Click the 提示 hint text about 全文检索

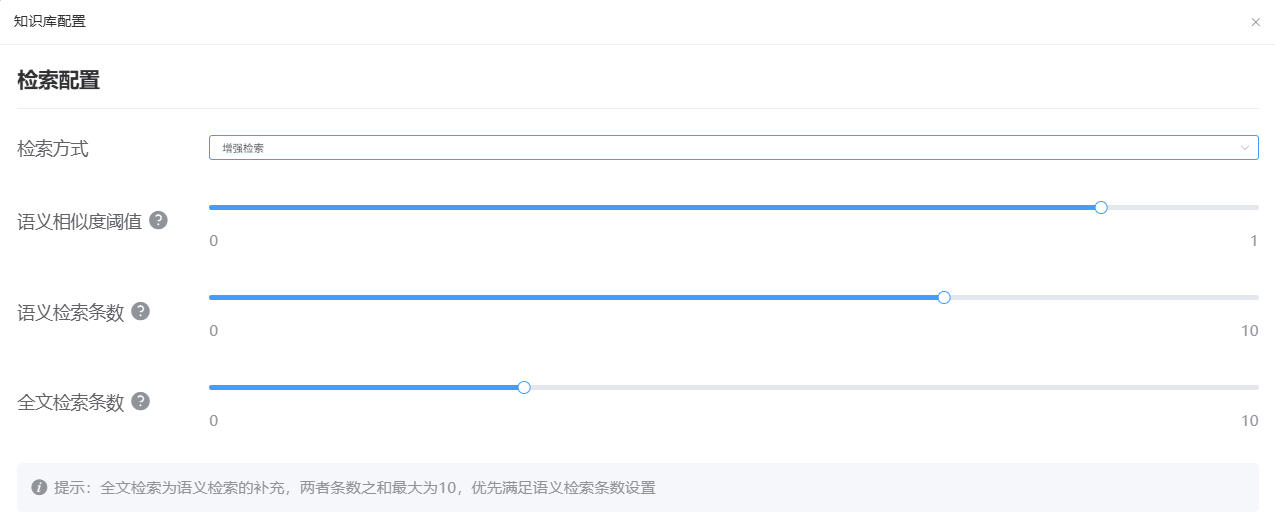(x=355, y=488)
